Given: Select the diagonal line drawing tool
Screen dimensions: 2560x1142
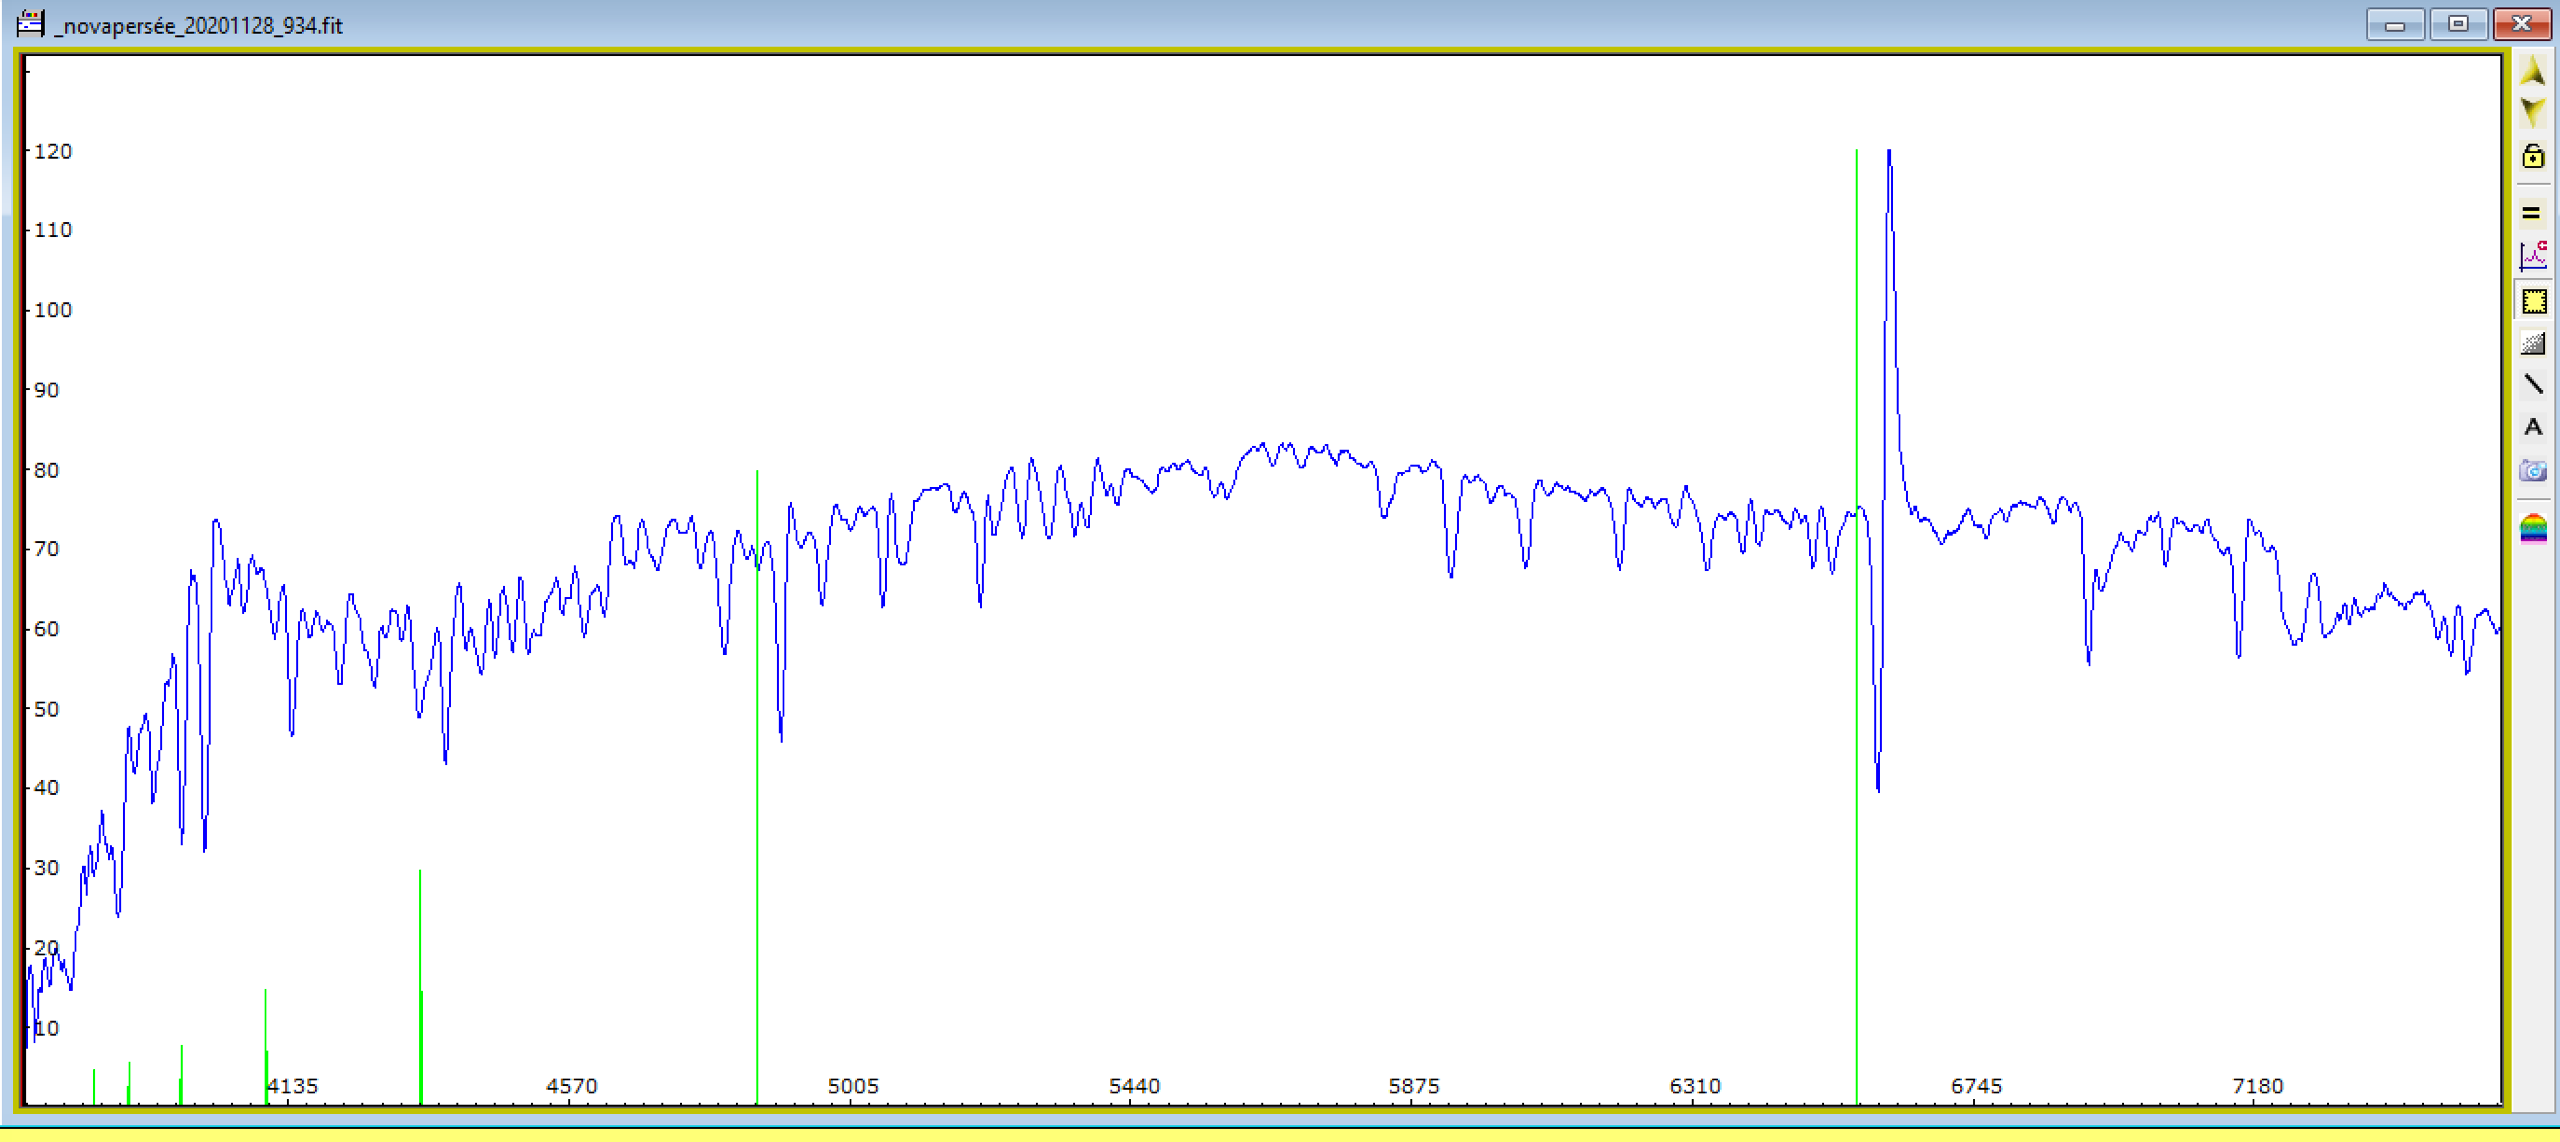Looking at the screenshot, I should pos(2532,384).
